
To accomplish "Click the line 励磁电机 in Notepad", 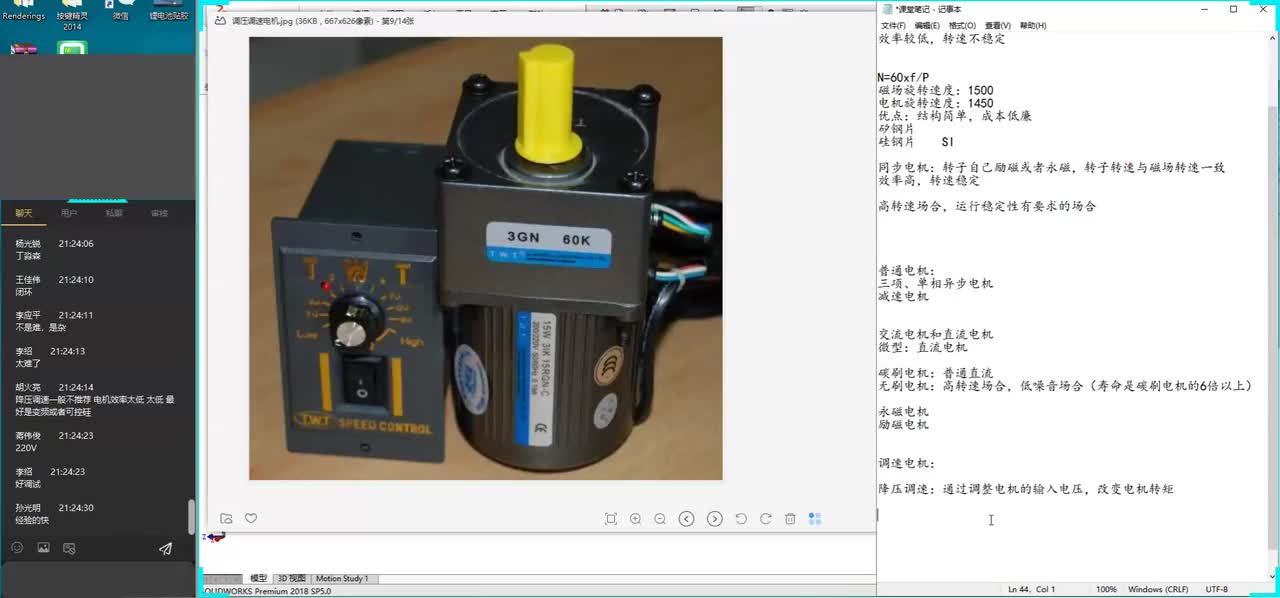I will [903, 425].
